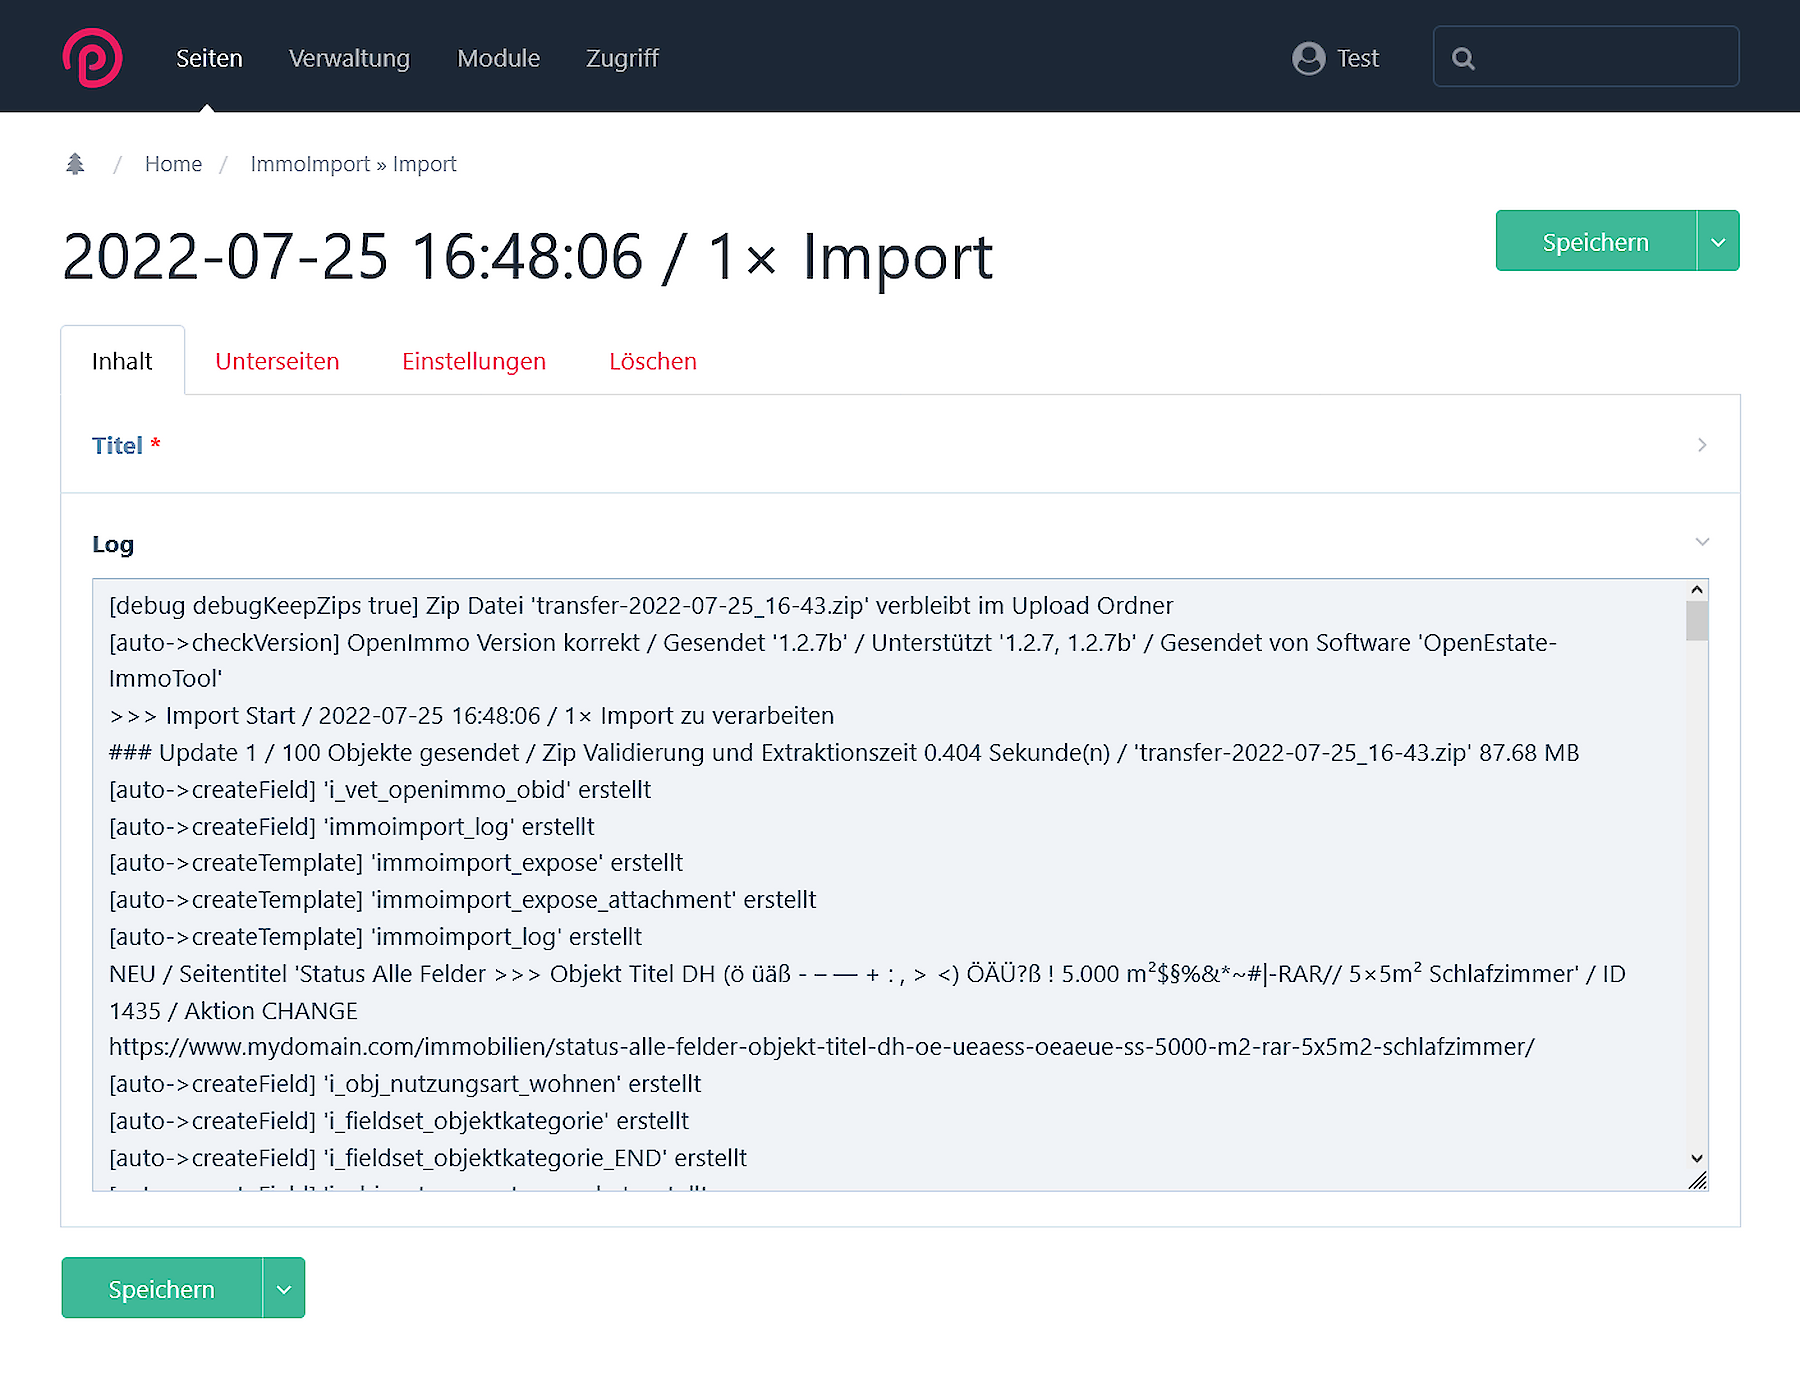Open the Verwaltung menu
This screenshot has height=1390, width=1800.
[349, 59]
